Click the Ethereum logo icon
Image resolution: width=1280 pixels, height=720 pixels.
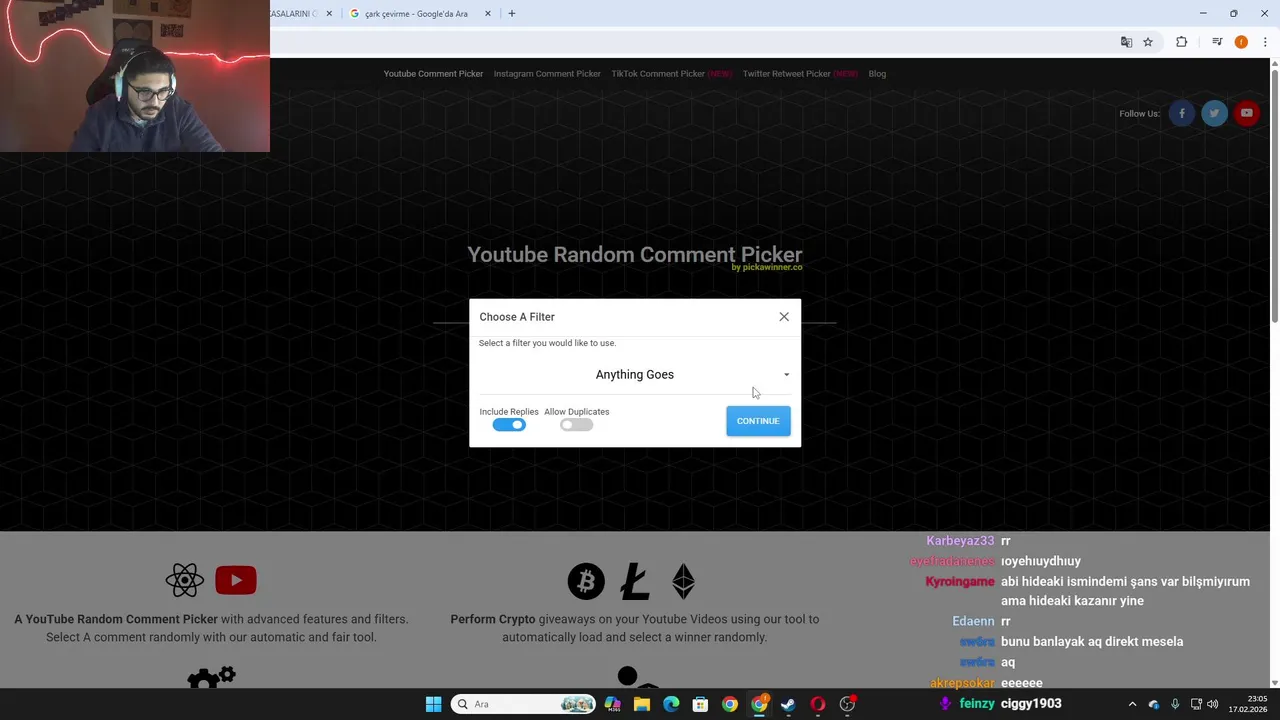683,581
